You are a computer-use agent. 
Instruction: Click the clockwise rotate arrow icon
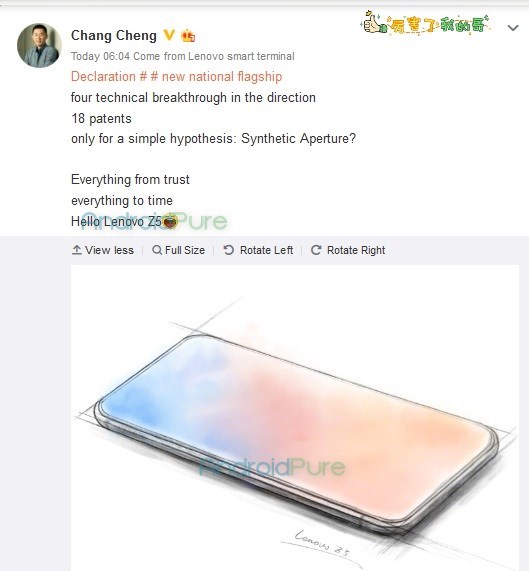coord(316,250)
